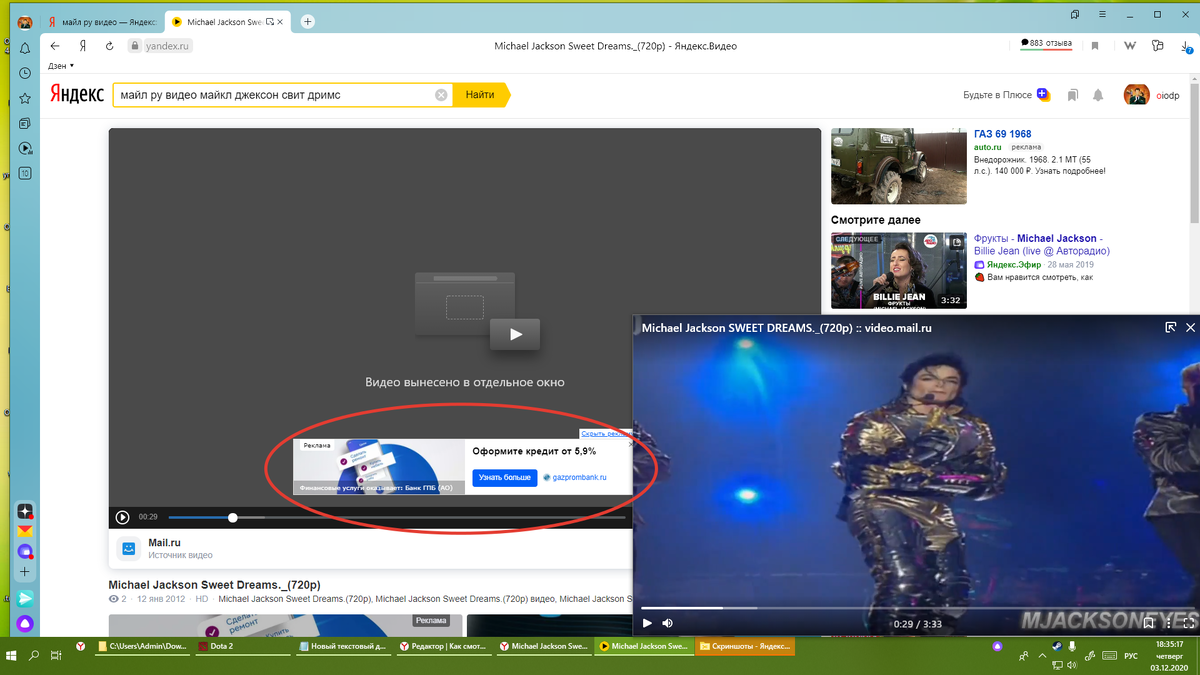Open Новый текстовый taskbar item

[344, 647]
